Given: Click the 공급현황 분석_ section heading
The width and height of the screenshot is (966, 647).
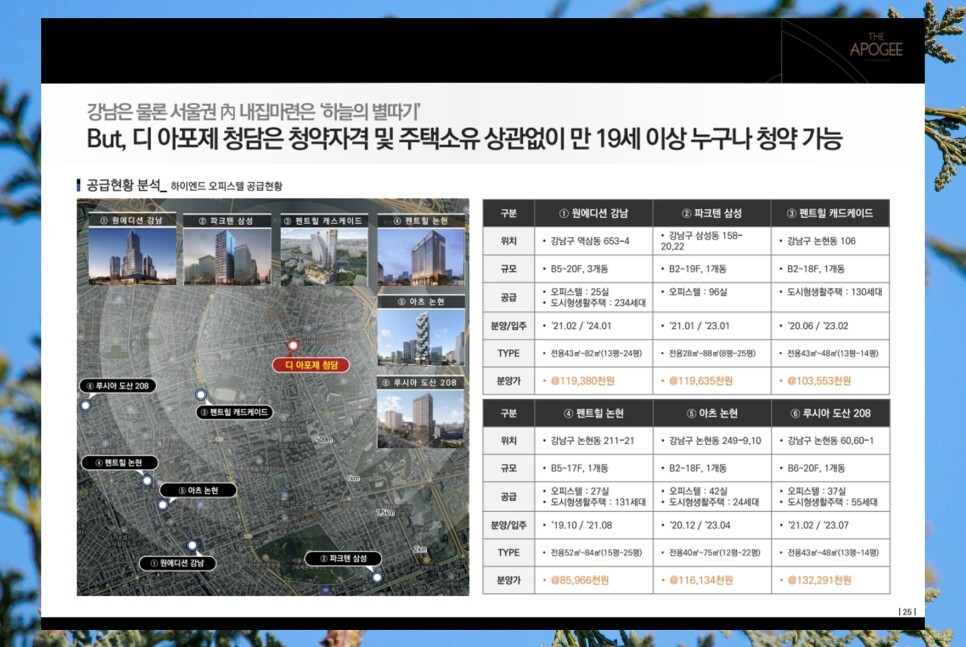Looking at the screenshot, I should [126, 185].
